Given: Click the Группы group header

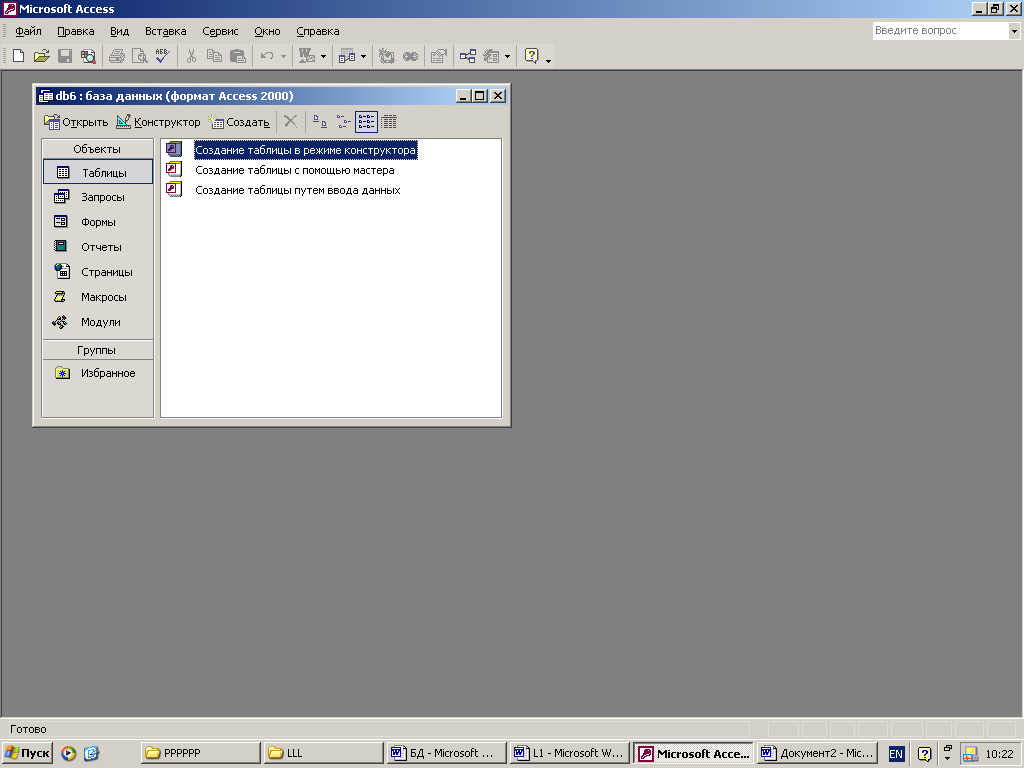Looking at the screenshot, I should (x=97, y=350).
